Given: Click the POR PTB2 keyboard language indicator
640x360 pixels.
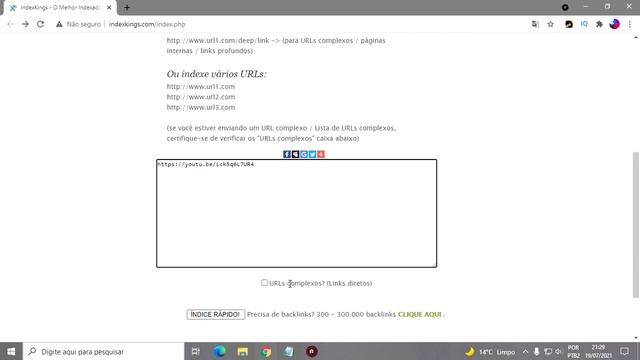Looking at the screenshot, I should coord(573,351).
